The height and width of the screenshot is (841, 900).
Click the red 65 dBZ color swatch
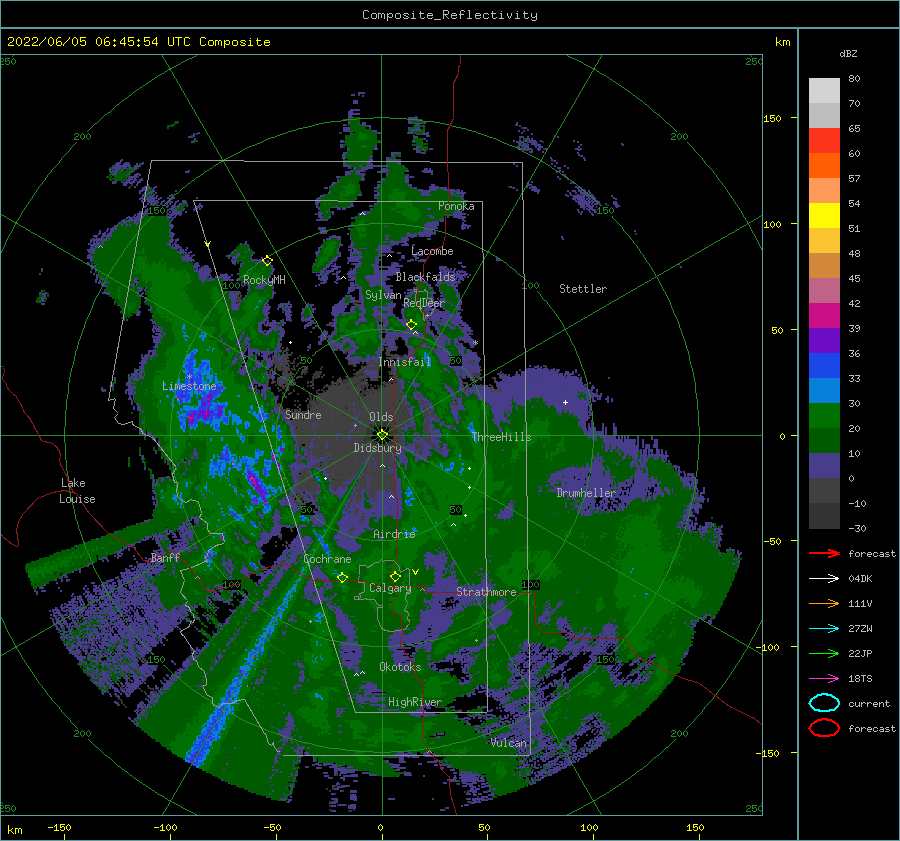coord(824,140)
